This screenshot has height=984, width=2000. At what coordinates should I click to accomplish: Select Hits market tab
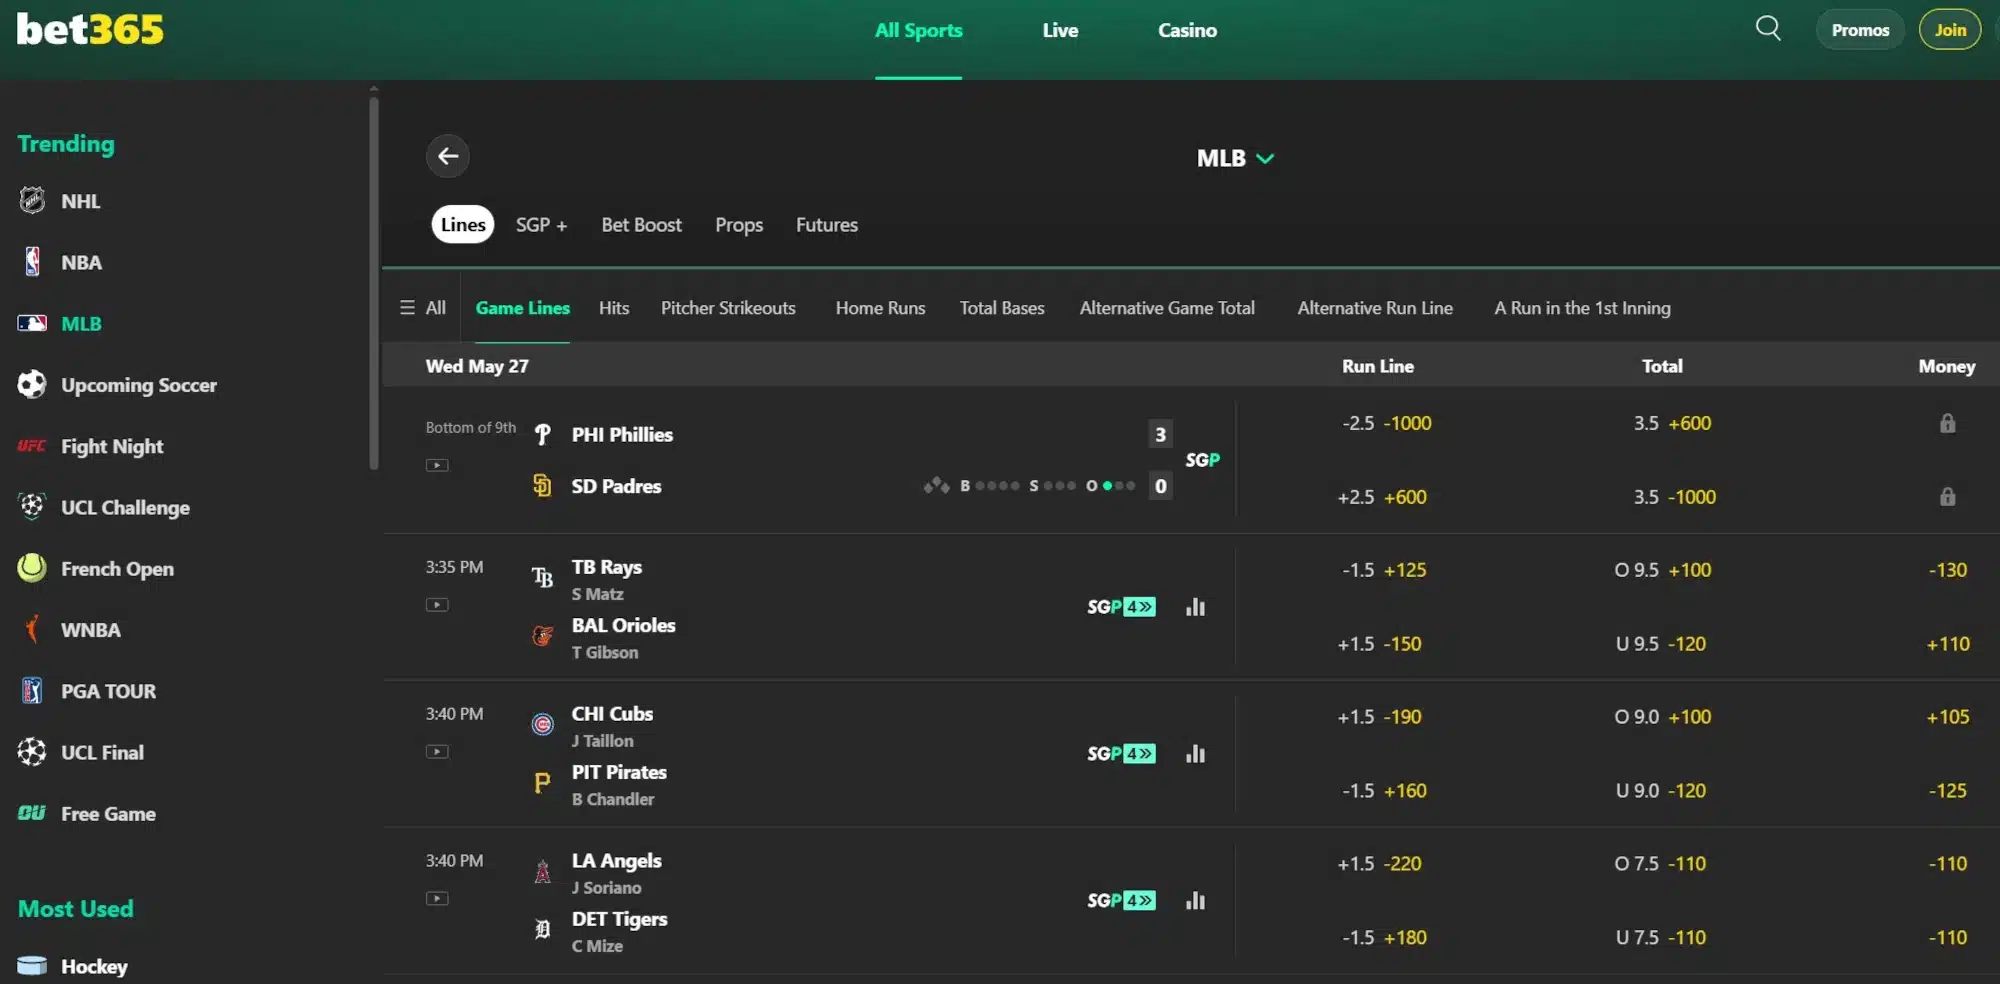(x=614, y=308)
